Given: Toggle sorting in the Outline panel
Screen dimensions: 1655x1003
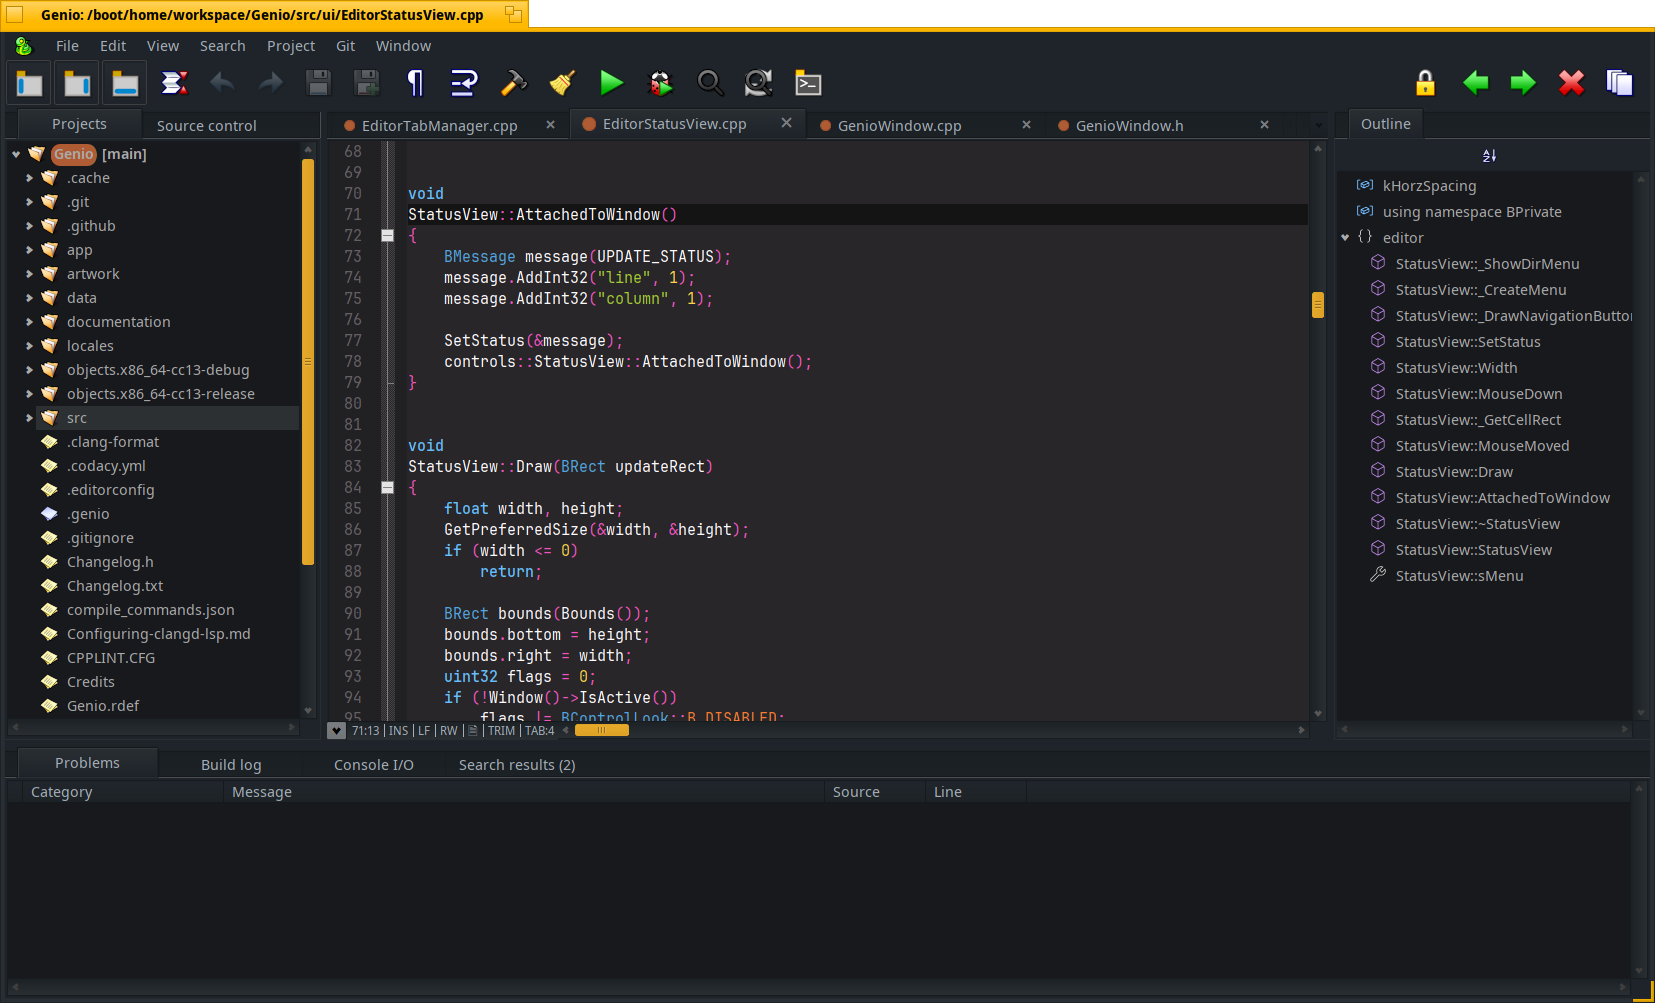Looking at the screenshot, I should 1489,155.
